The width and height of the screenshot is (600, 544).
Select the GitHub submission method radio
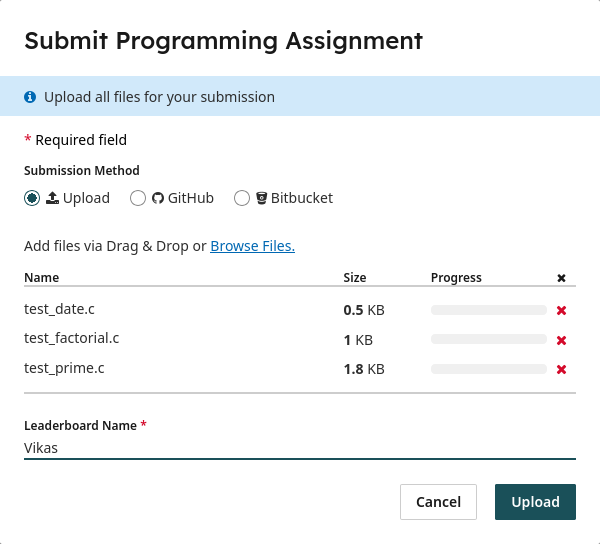pos(138,198)
